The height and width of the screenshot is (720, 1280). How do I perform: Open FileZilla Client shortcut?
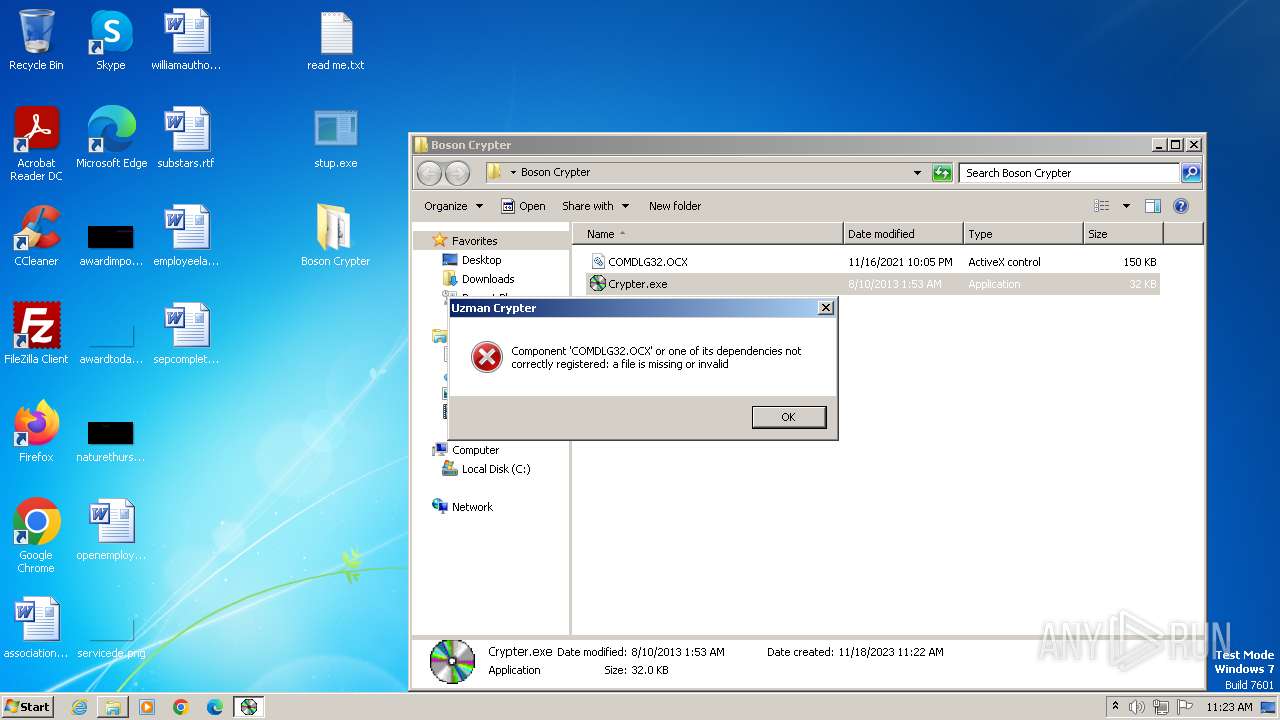(x=36, y=335)
